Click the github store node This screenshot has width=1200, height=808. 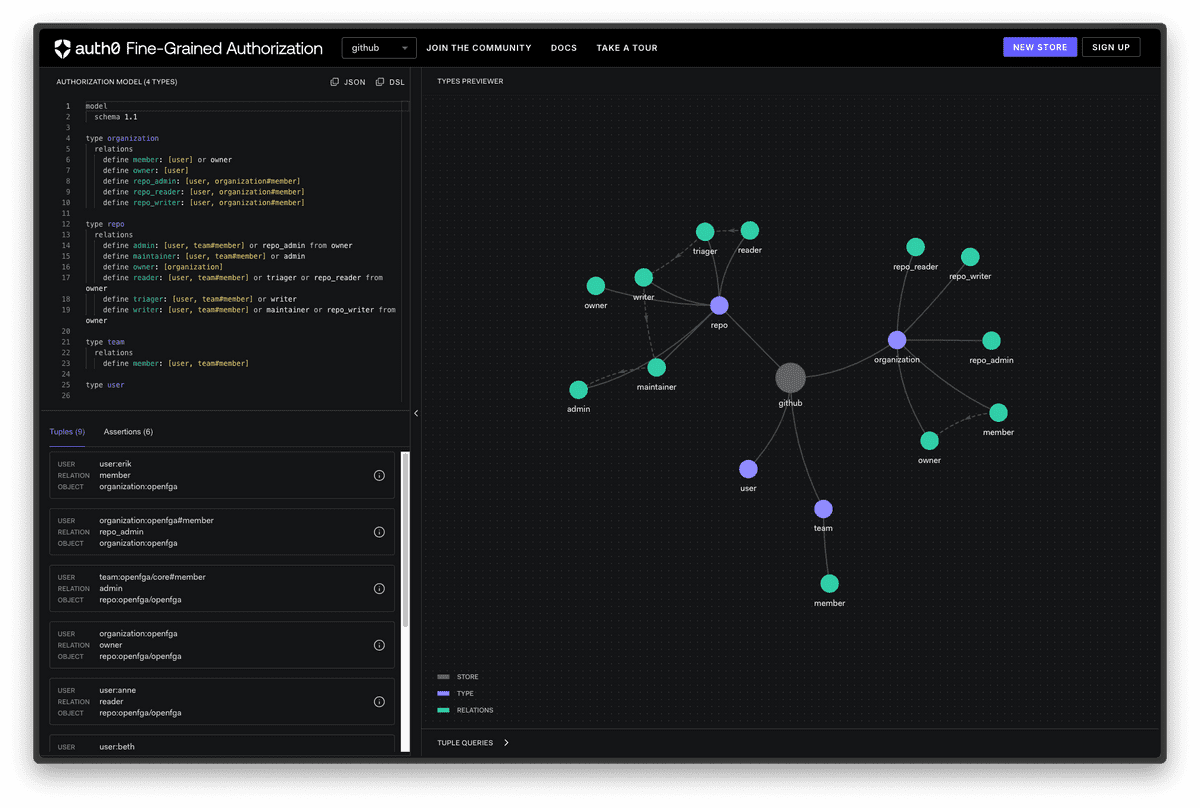pyautogui.click(x=790, y=378)
